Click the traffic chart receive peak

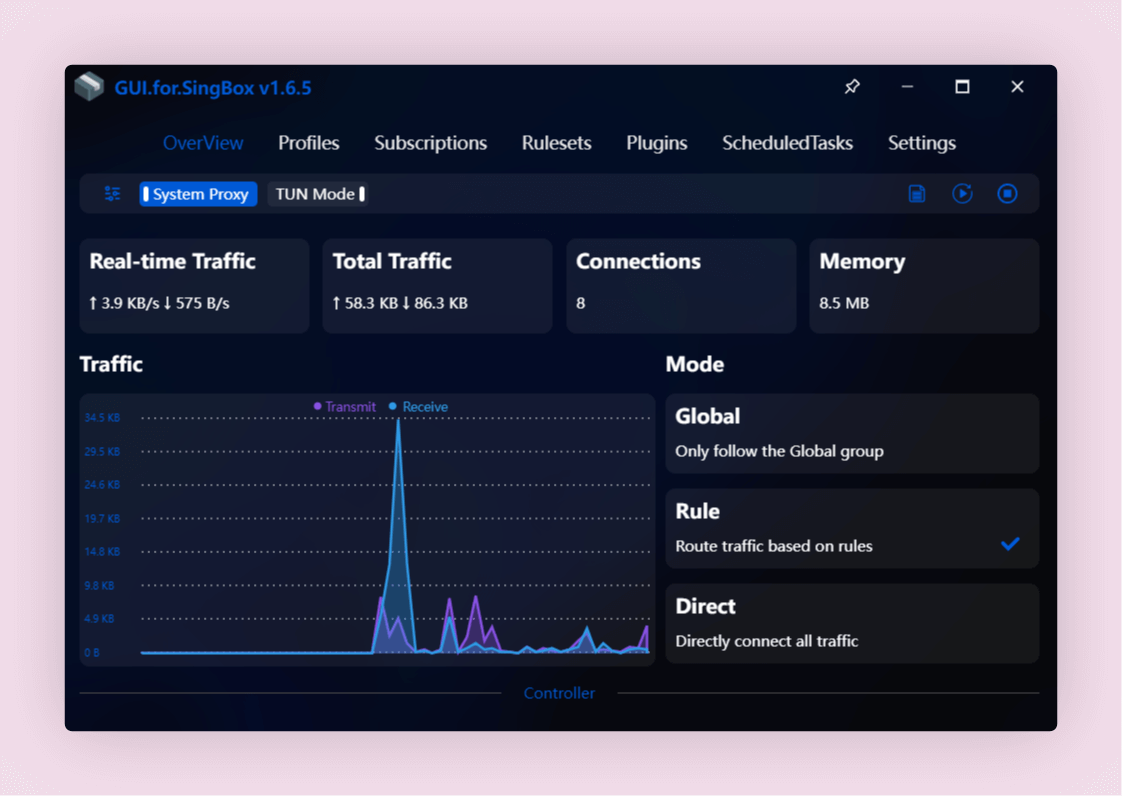pos(398,422)
